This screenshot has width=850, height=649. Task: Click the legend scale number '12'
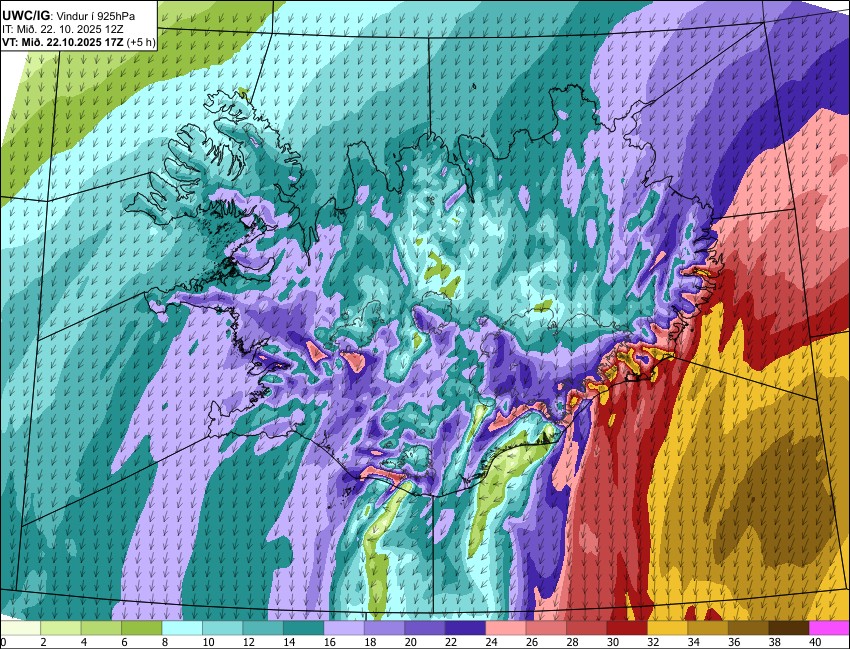(x=248, y=642)
